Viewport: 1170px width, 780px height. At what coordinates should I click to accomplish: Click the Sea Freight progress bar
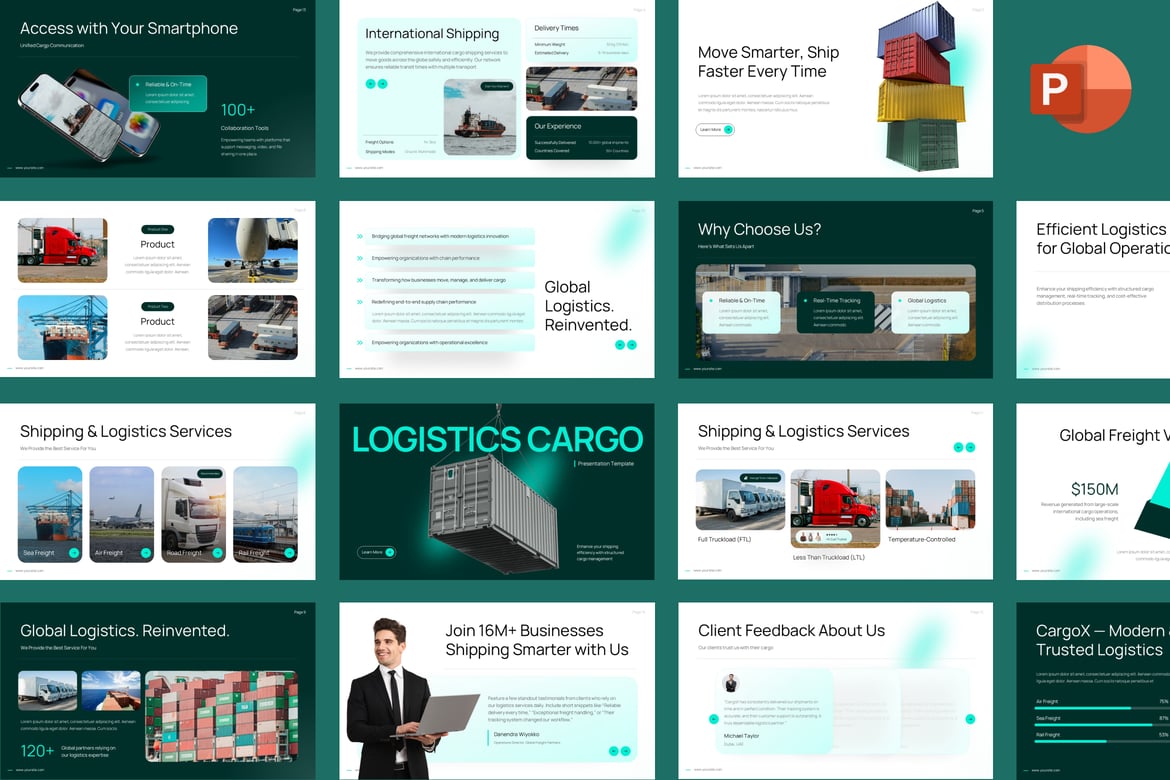pos(1101,724)
